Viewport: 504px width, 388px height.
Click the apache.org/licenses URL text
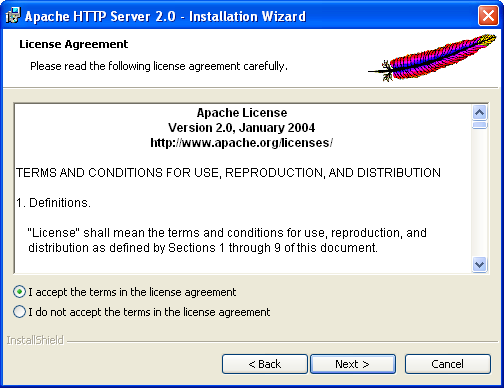242,143
